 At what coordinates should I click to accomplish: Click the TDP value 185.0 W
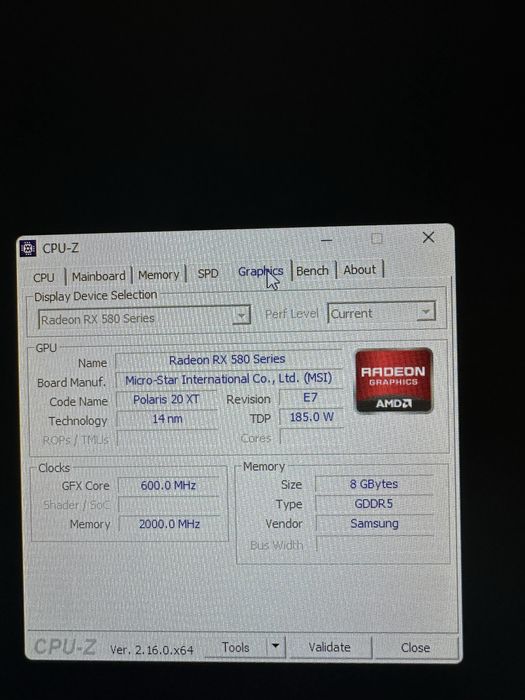point(311,417)
